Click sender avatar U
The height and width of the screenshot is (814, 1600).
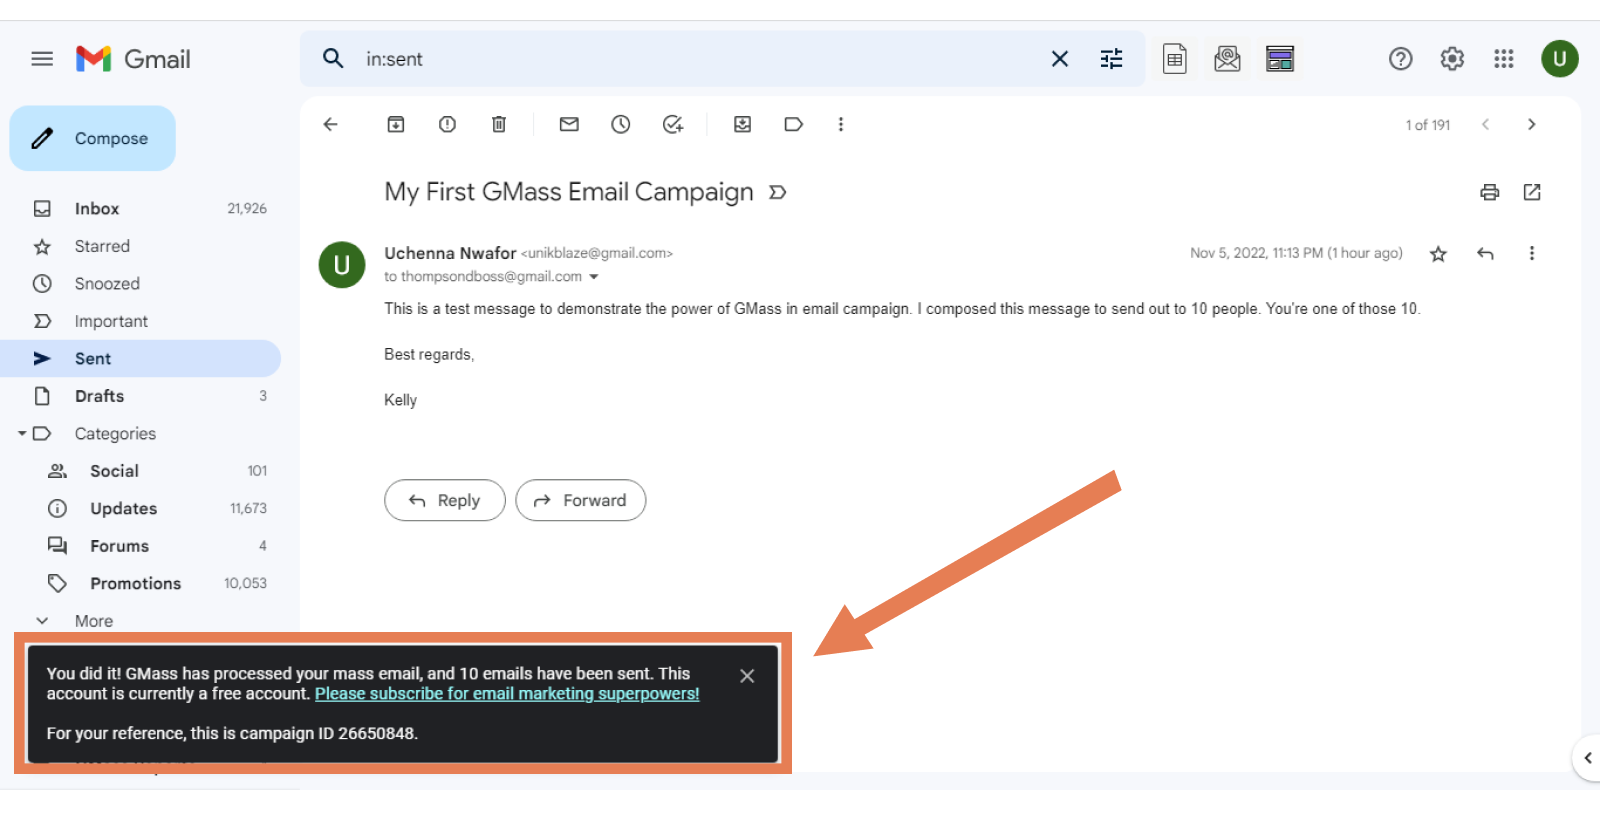(x=342, y=265)
